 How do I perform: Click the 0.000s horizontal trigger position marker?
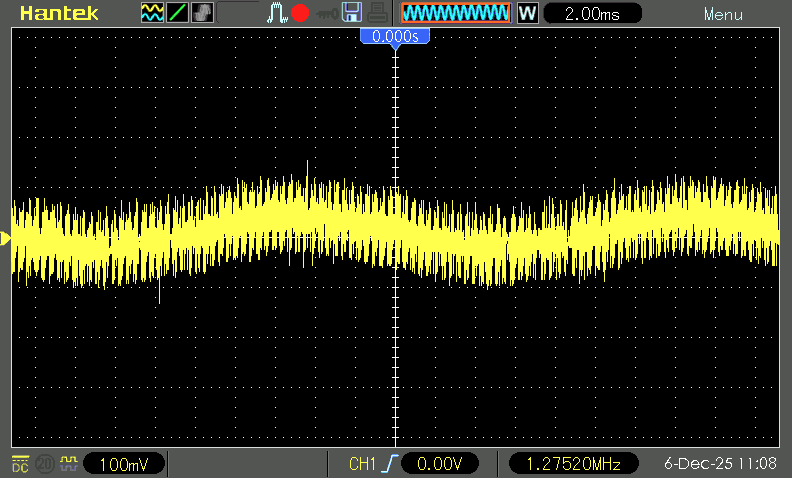click(396, 36)
